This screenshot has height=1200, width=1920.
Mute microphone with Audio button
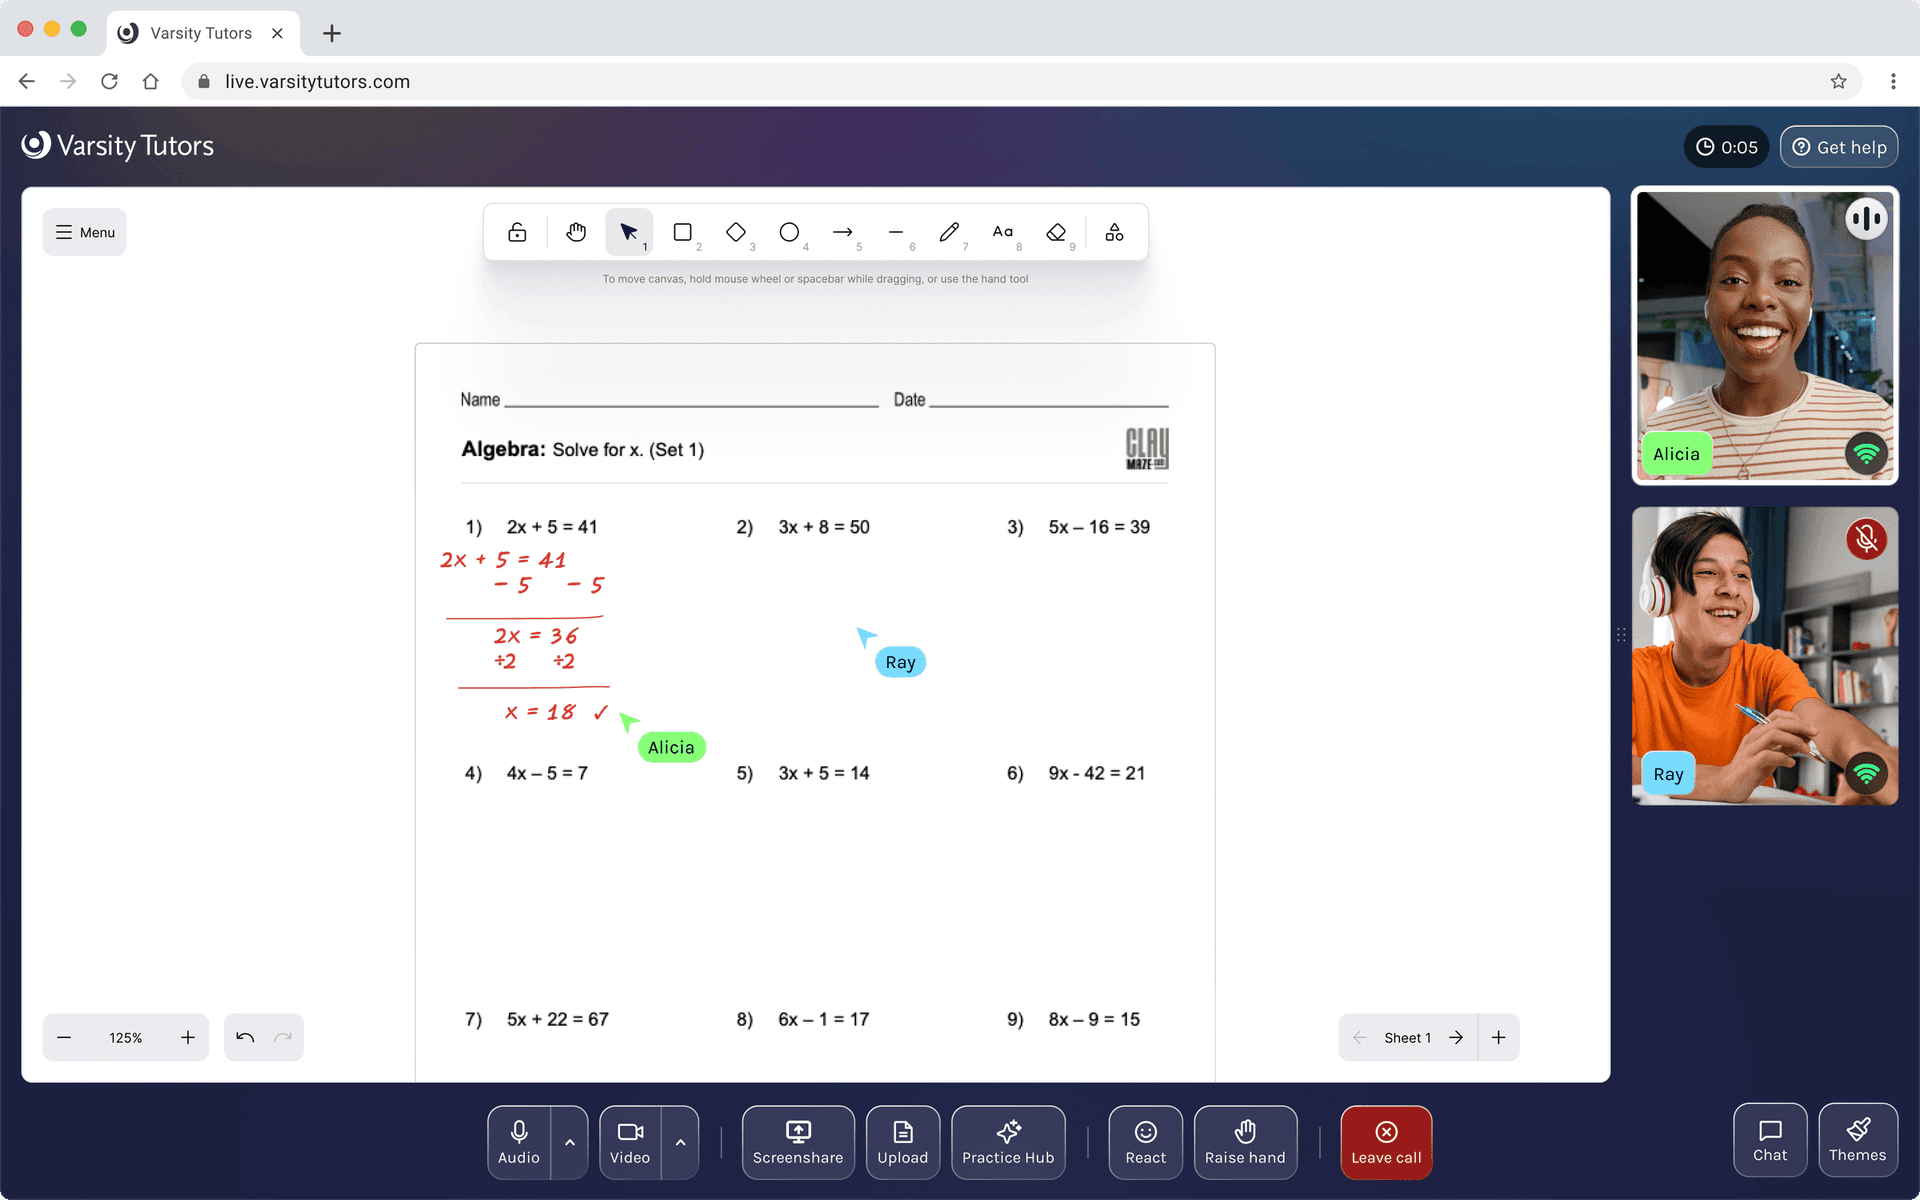519,1142
